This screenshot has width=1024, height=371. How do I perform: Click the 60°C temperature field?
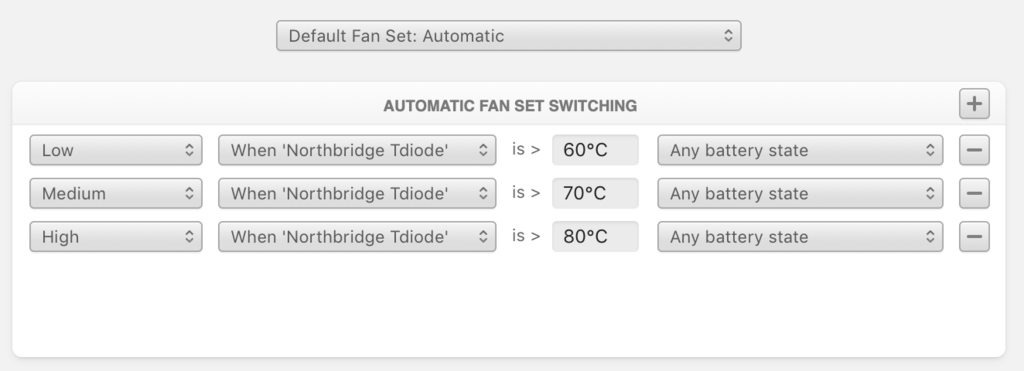point(595,150)
